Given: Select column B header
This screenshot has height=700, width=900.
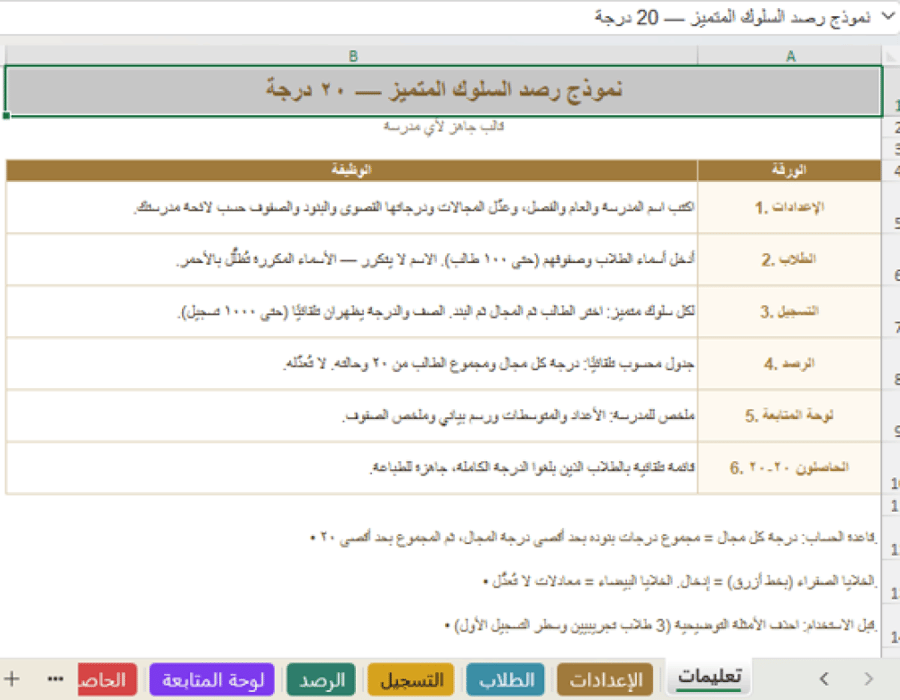Looking at the screenshot, I should pos(352,56).
